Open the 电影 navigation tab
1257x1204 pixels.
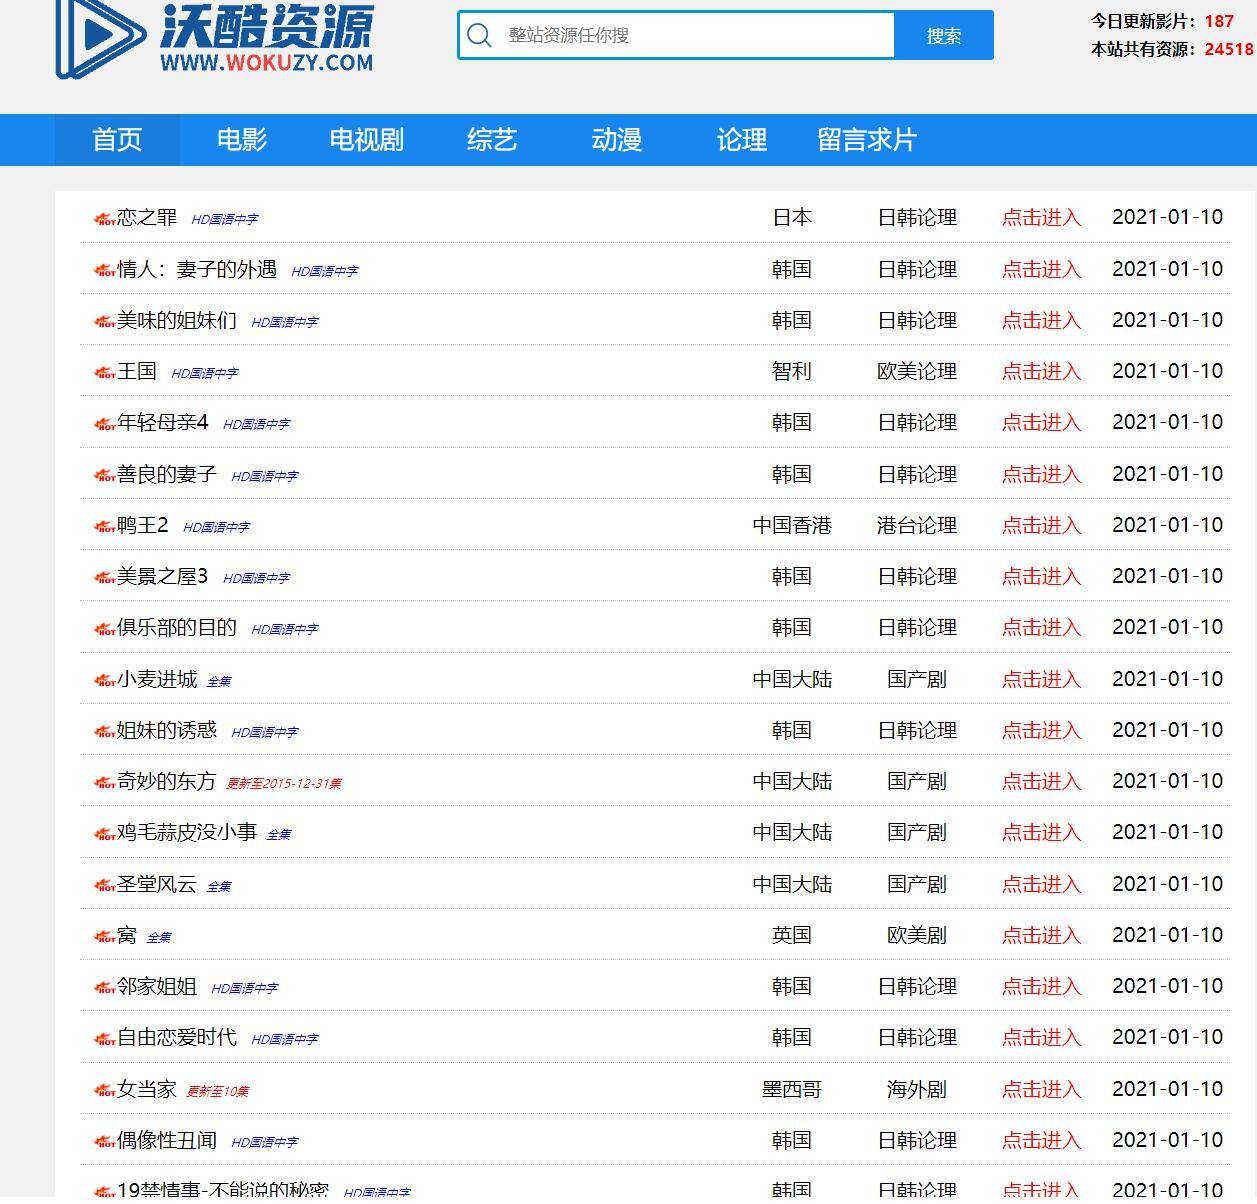[242, 140]
